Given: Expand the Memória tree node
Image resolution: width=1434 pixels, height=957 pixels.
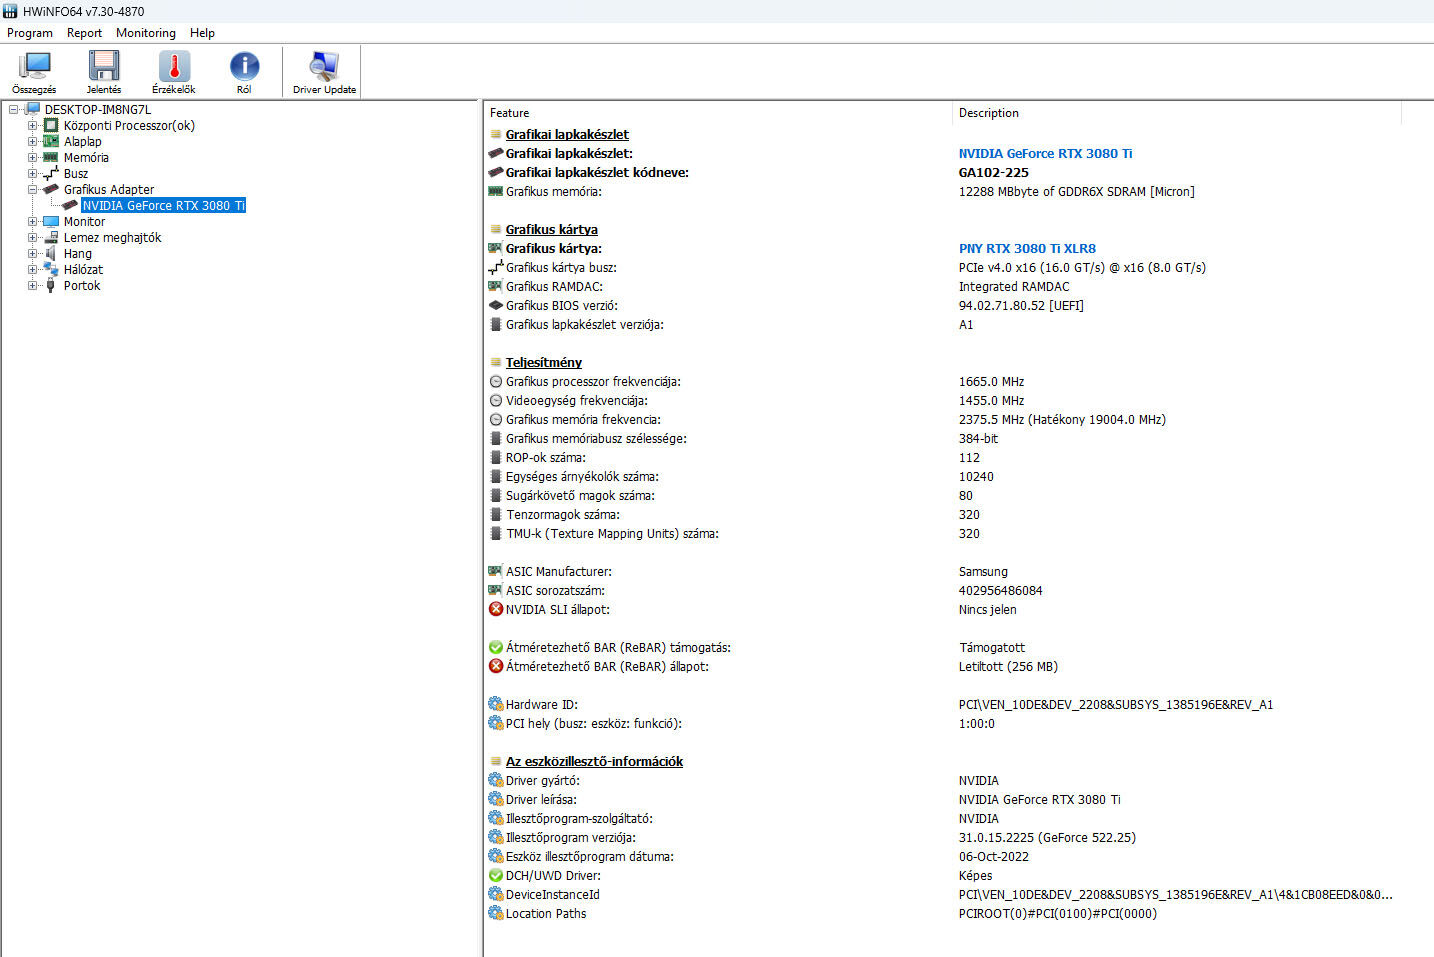Looking at the screenshot, I should [32, 158].
